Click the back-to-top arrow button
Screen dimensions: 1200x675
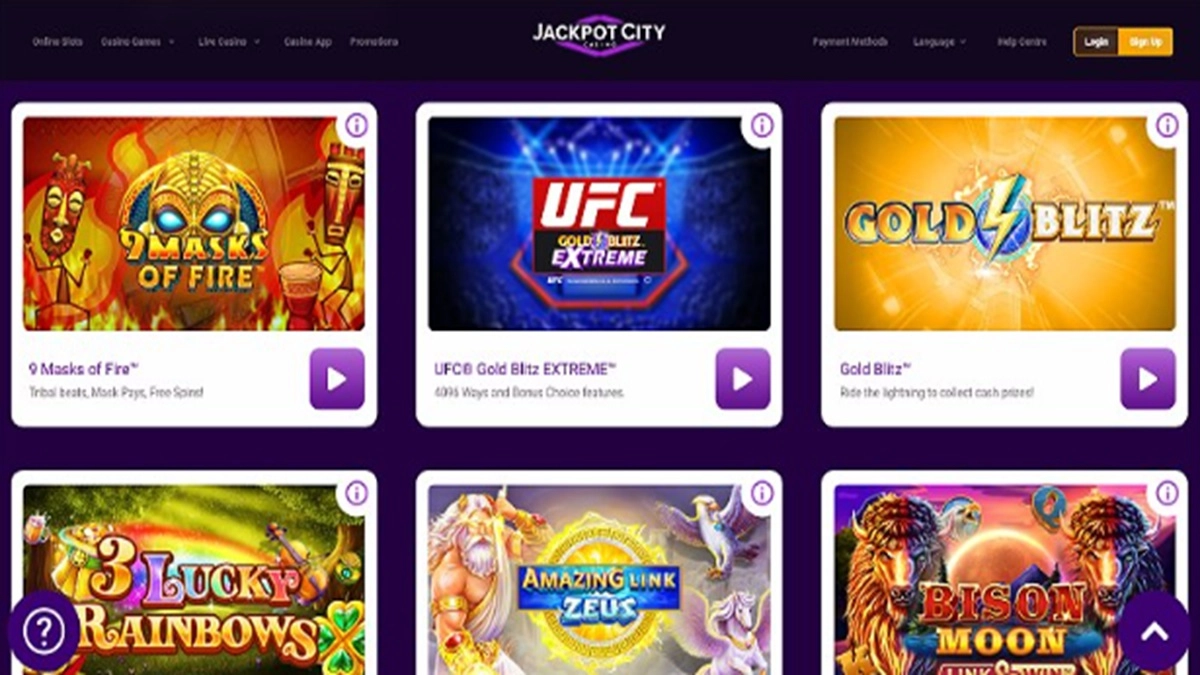click(x=1154, y=630)
